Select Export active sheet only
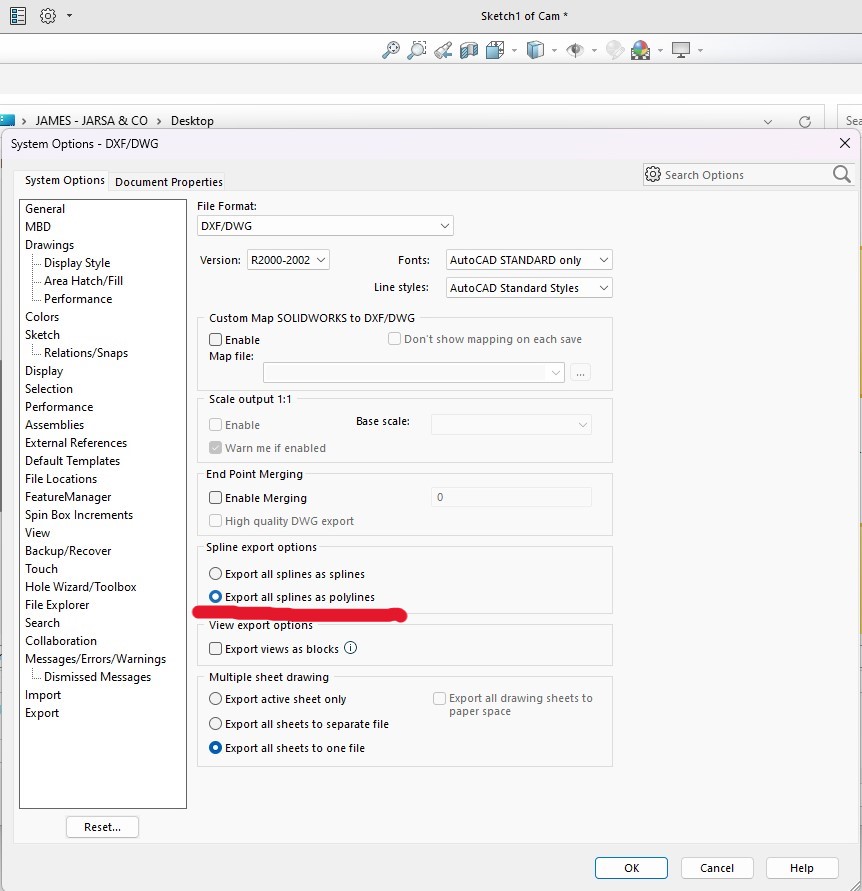 click(x=215, y=698)
